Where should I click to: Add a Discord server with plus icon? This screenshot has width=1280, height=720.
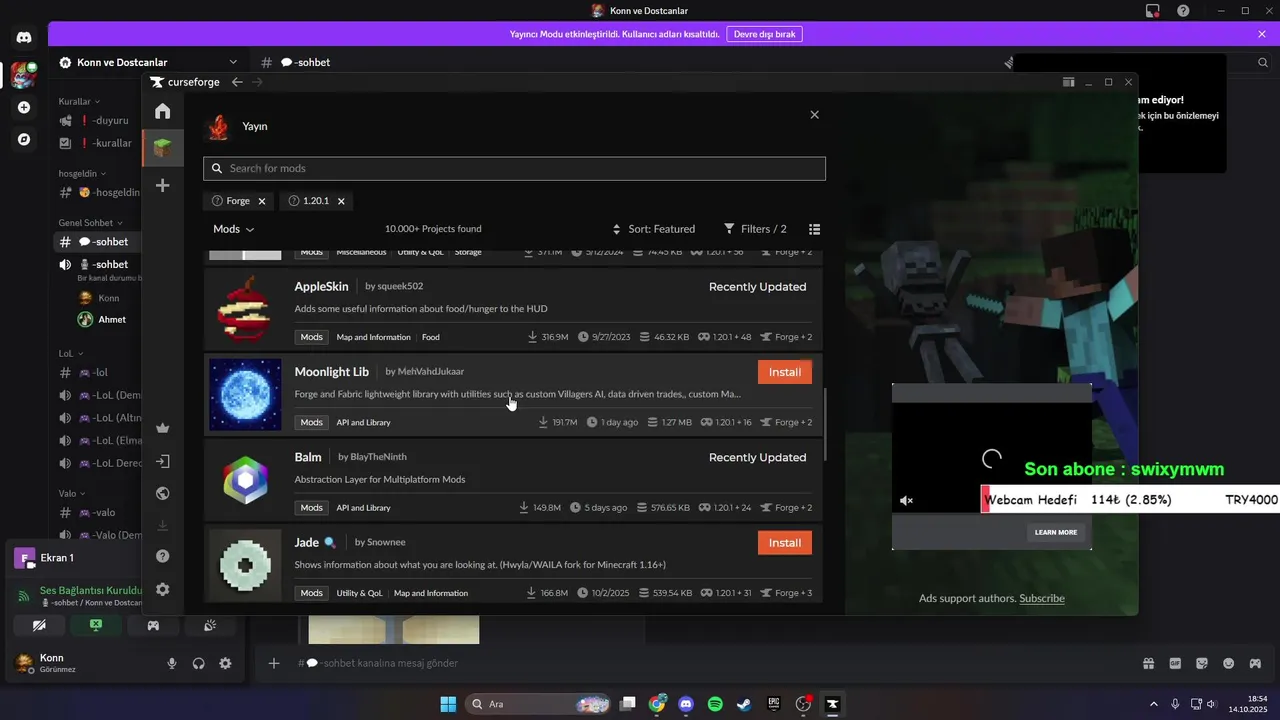(x=24, y=107)
